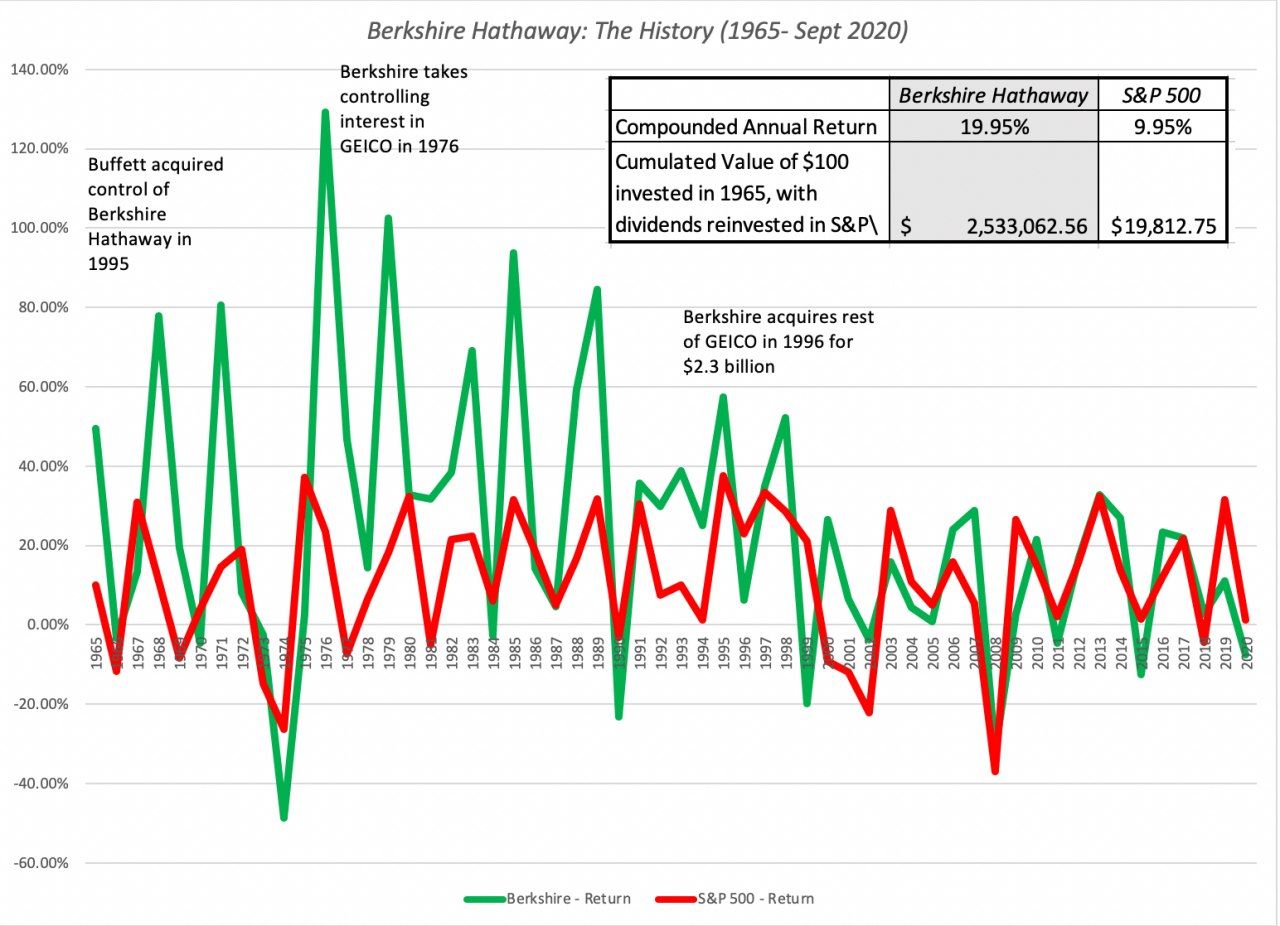Click the 120.00% y-axis label
The width and height of the screenshot is (1280, 926).
click(x=40, y=149)
